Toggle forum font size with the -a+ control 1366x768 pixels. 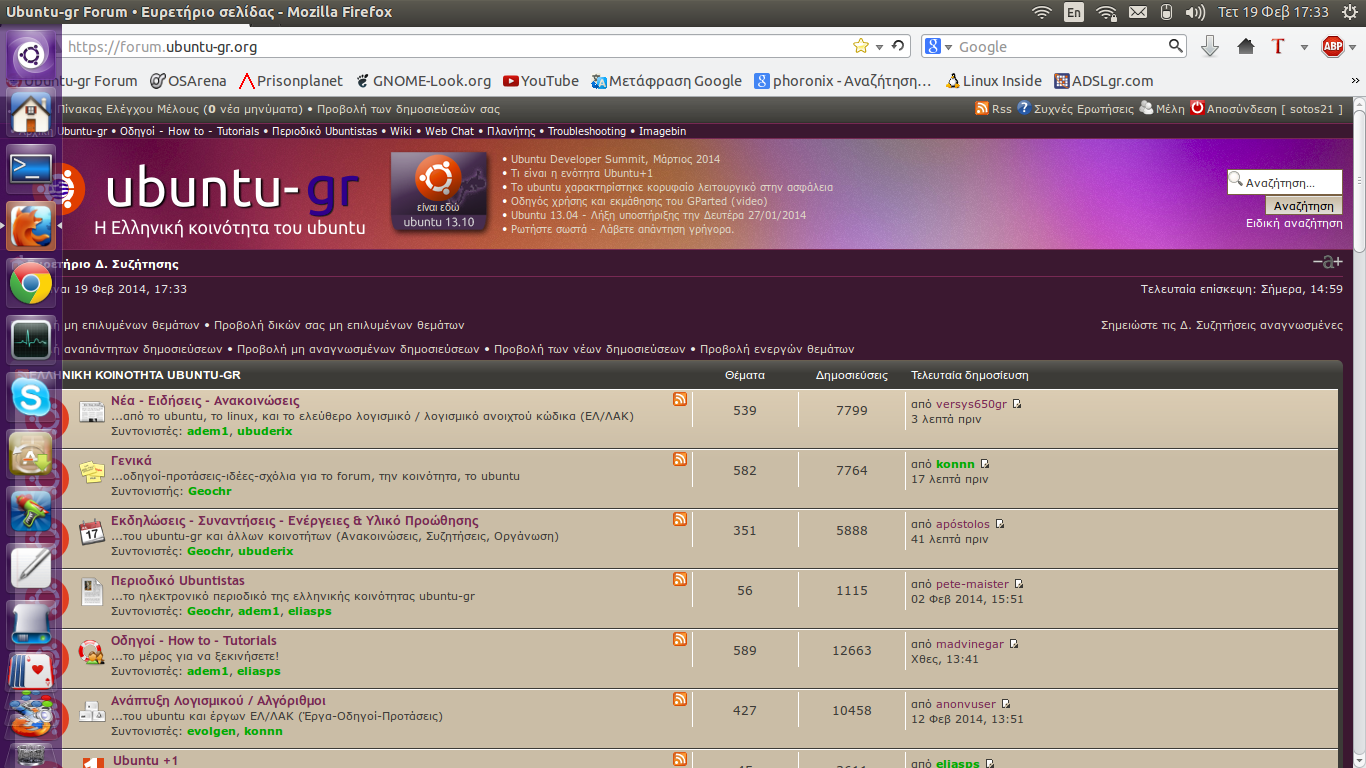pos(1327,262)
